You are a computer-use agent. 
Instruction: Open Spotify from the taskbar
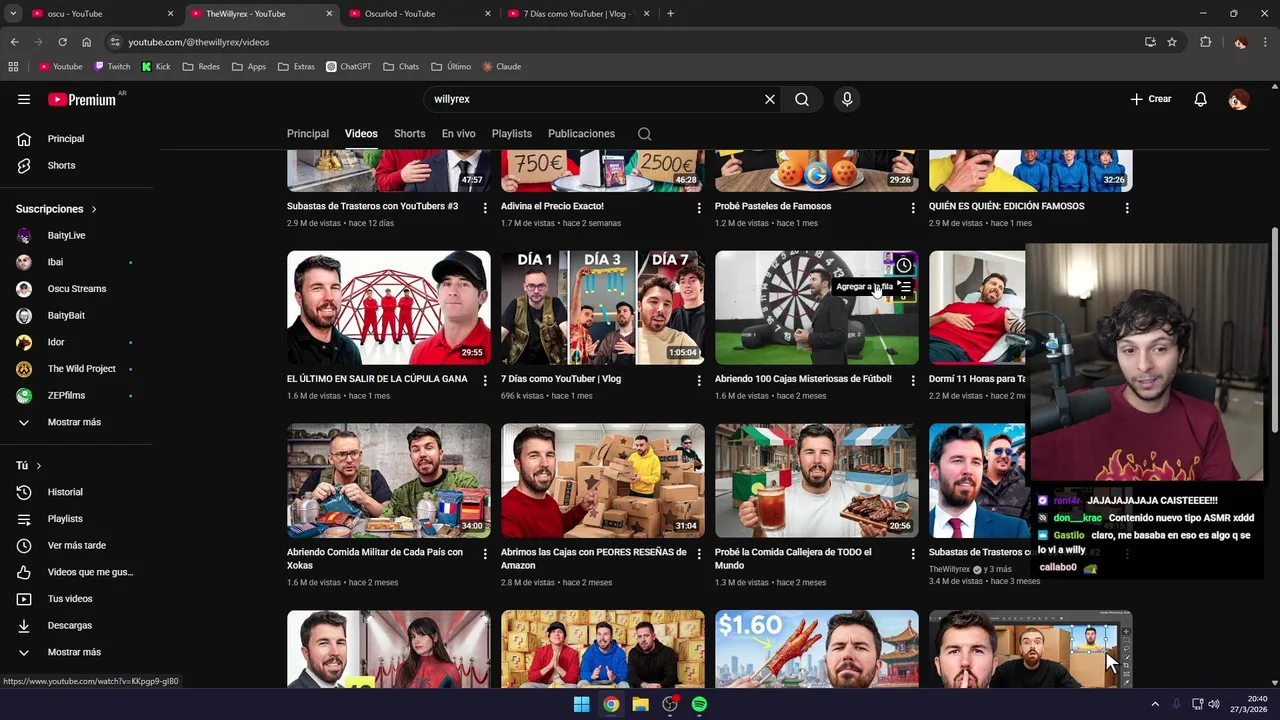coord(699,704)
